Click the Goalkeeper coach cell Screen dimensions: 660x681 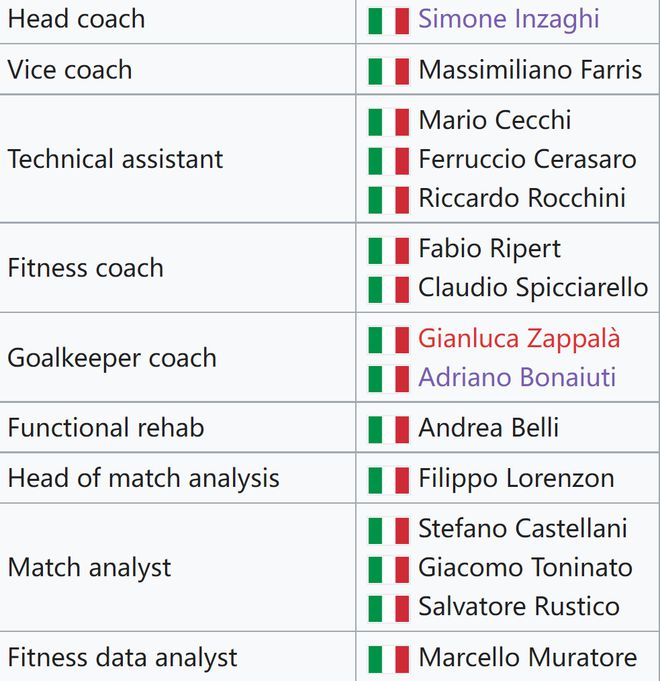click(x=112, y=358)
